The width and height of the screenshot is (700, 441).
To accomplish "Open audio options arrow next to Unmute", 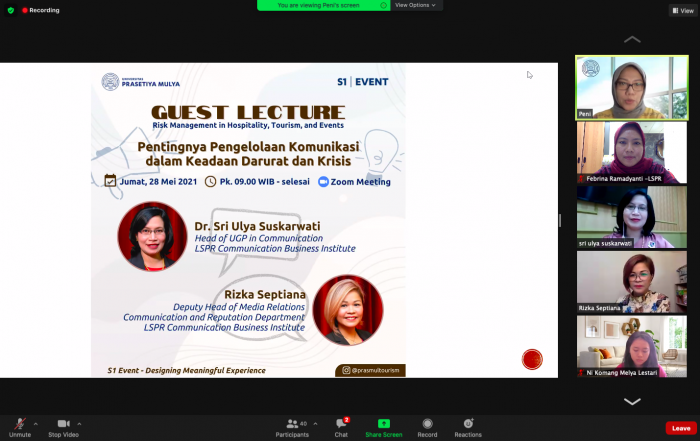I will click(x=36, y=424).
